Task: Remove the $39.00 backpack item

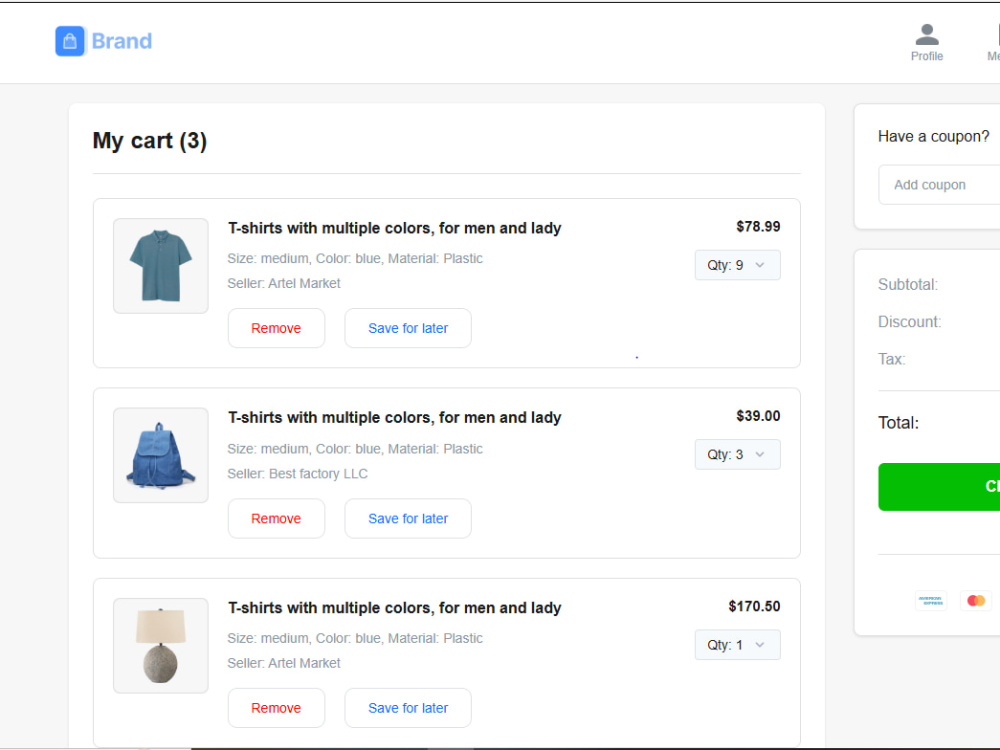Action: (276, 518)
